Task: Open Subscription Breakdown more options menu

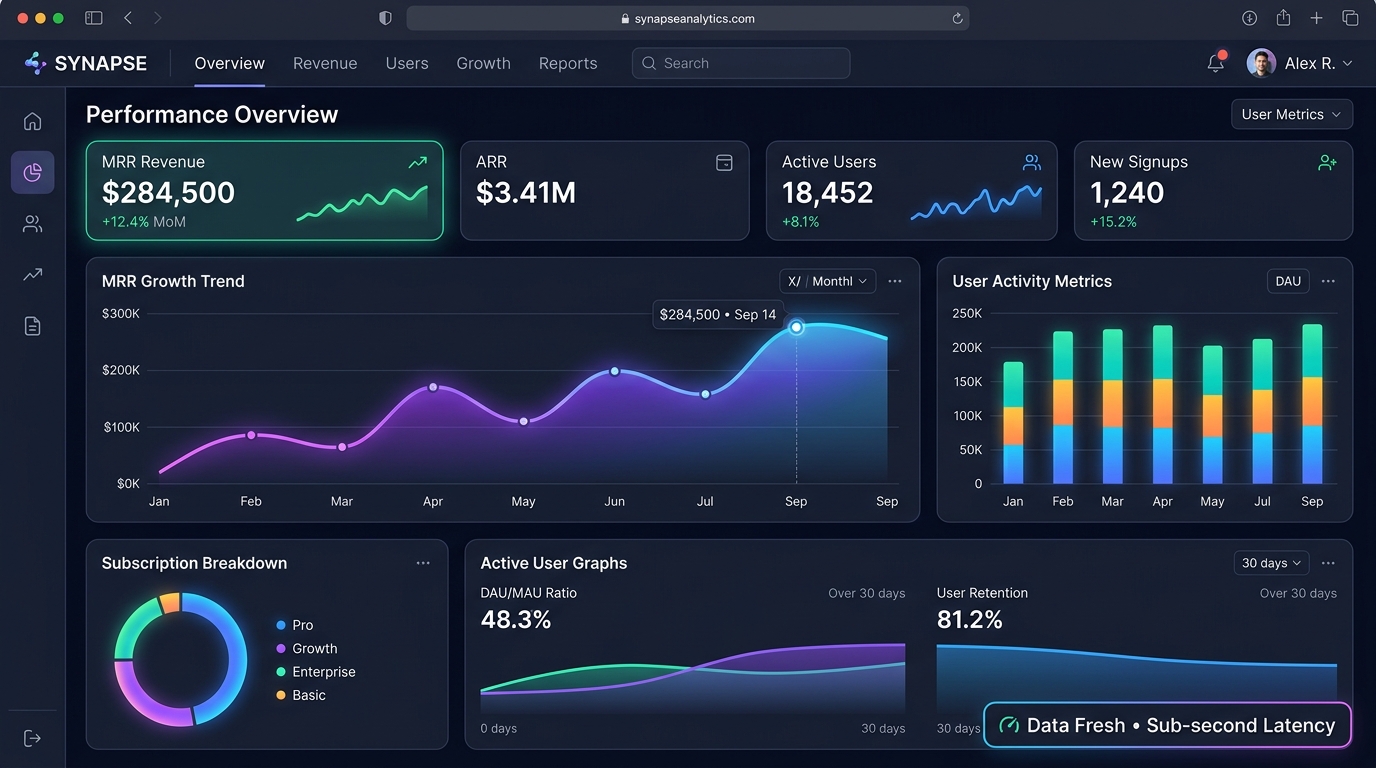Action: click(423, 563)
